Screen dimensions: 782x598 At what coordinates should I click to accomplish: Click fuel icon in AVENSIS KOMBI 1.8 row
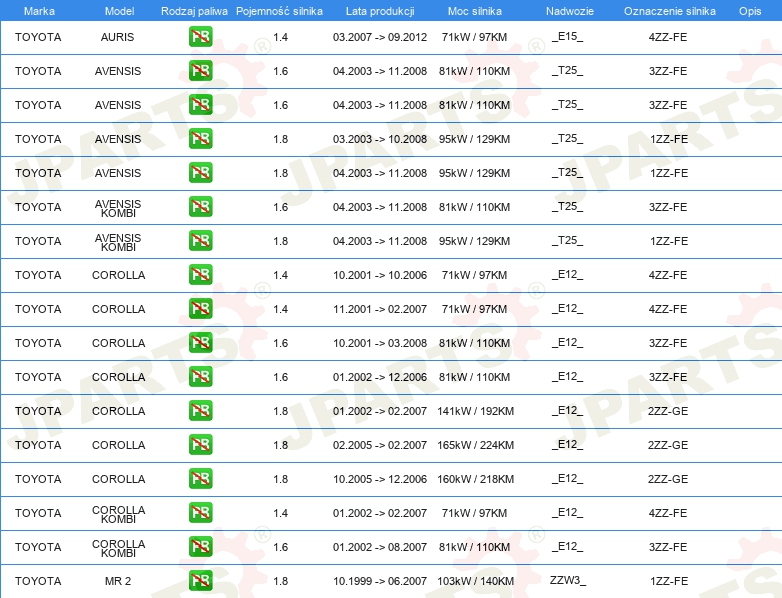[x=200, y=240]
